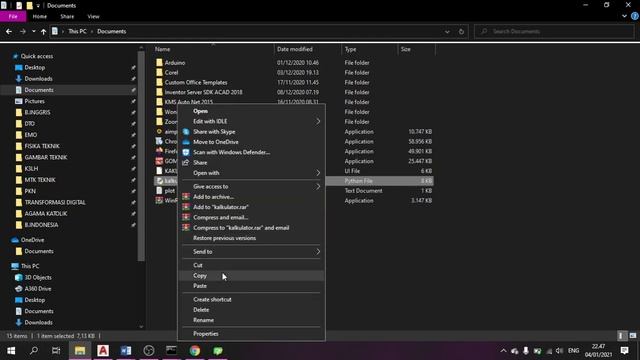Screen dimensions: 640x360
Task: Select Copy in context menu
Action: click(x=251, y=276)
